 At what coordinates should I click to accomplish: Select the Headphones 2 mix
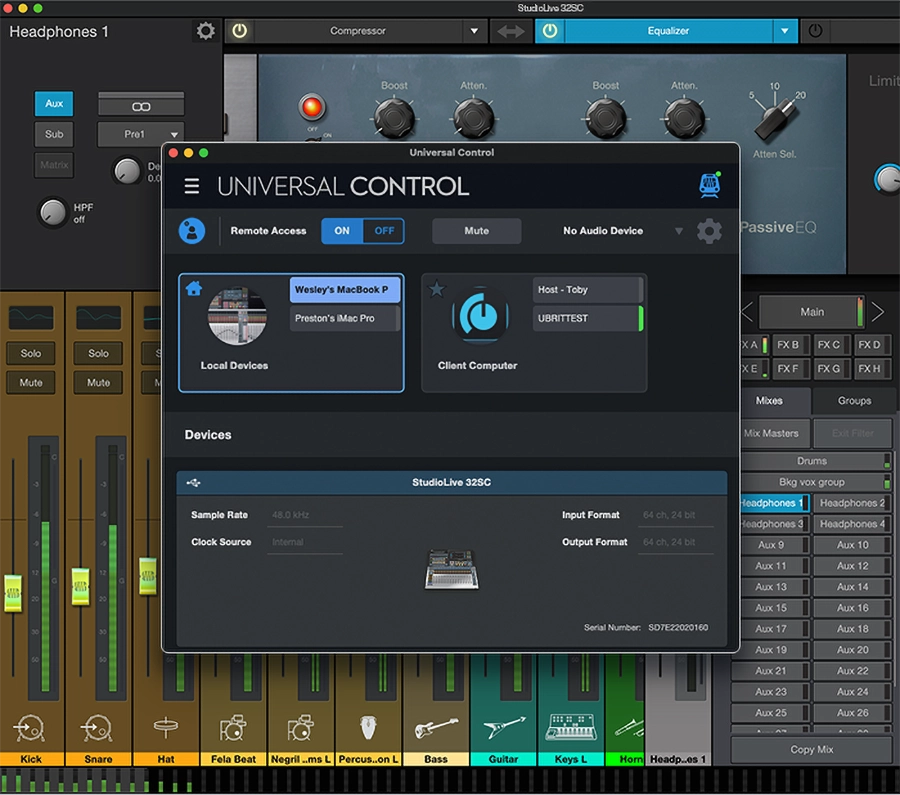tap(852, 503)
